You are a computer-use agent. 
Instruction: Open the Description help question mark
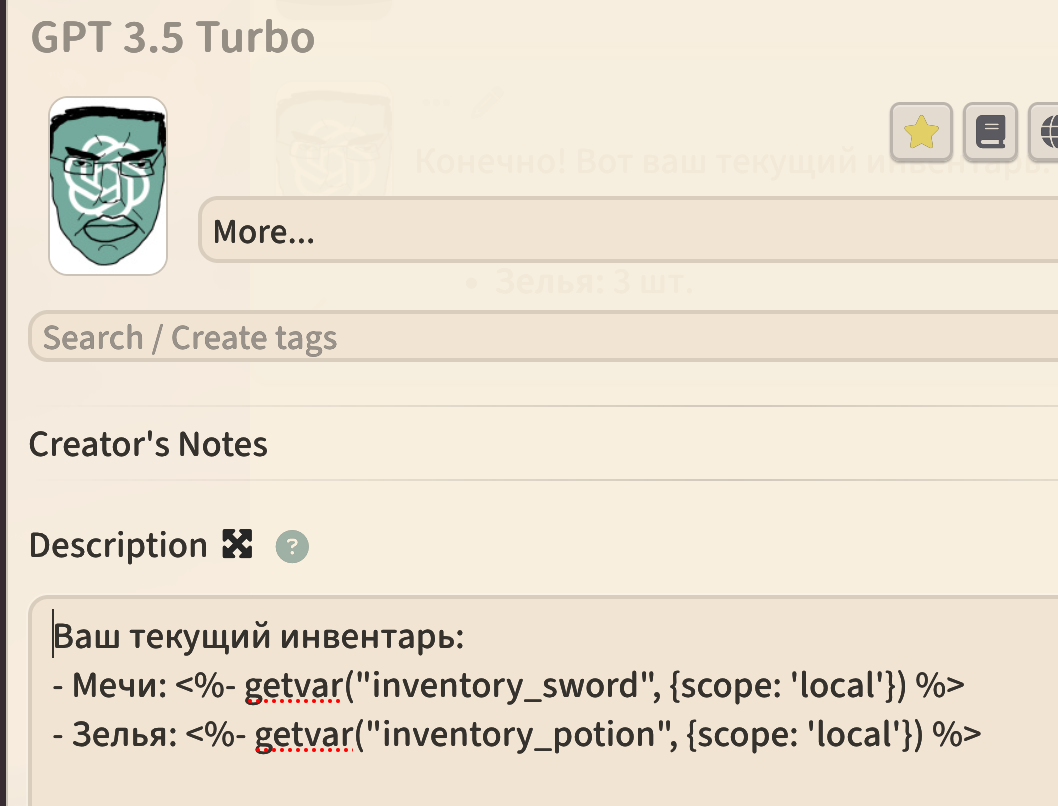point(292,546)
